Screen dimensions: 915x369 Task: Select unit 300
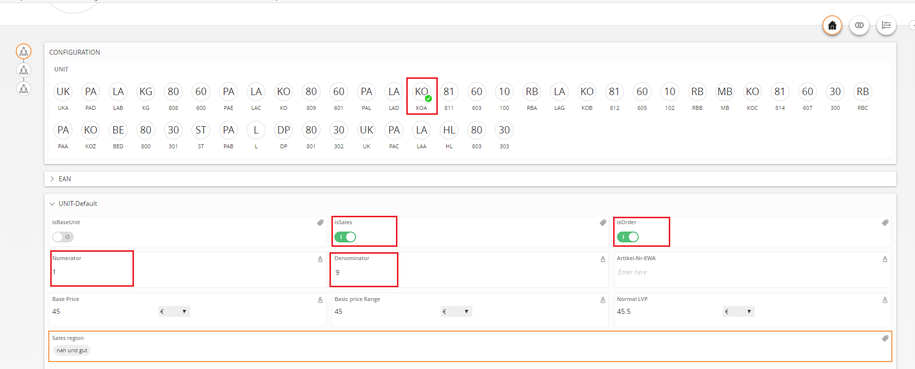click(x=835, y=92)
